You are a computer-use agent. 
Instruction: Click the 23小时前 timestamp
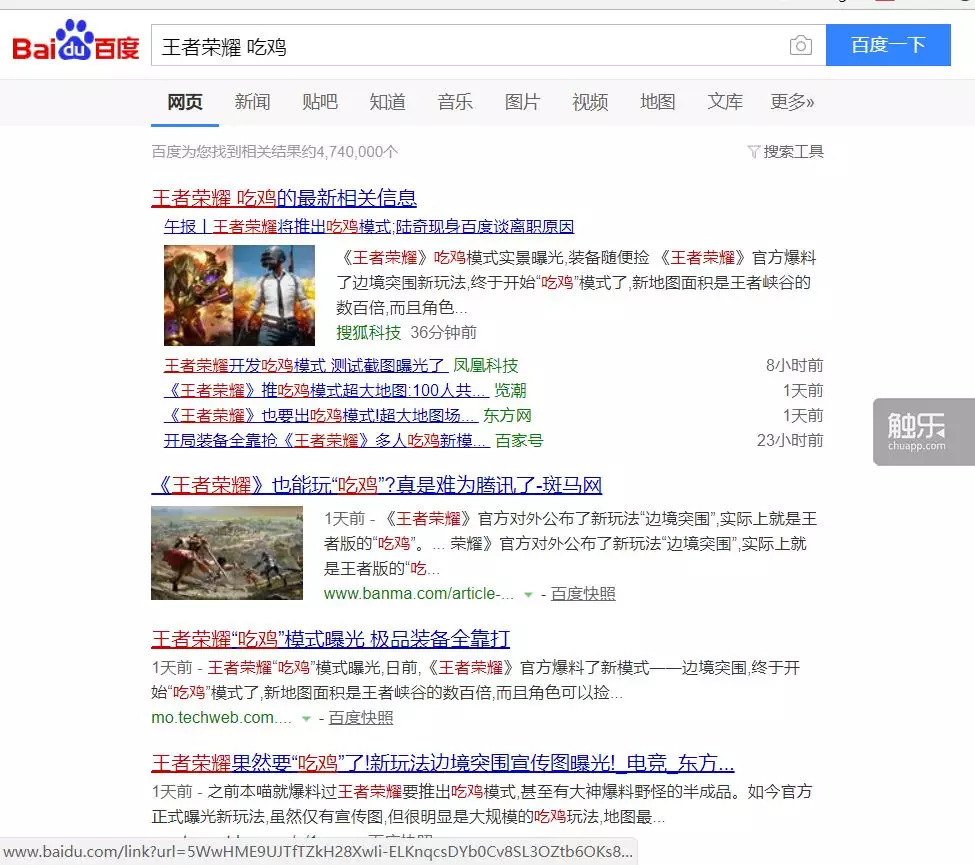click(x=790, y=441)
